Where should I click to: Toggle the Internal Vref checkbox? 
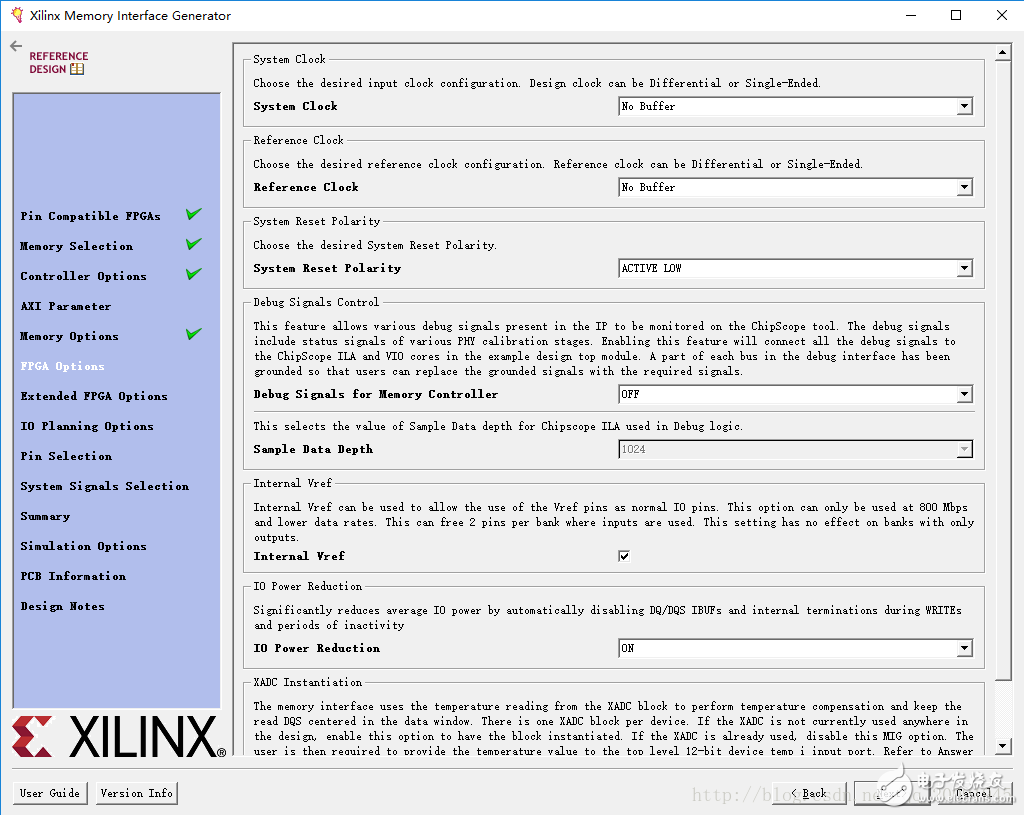click(624, 556)
